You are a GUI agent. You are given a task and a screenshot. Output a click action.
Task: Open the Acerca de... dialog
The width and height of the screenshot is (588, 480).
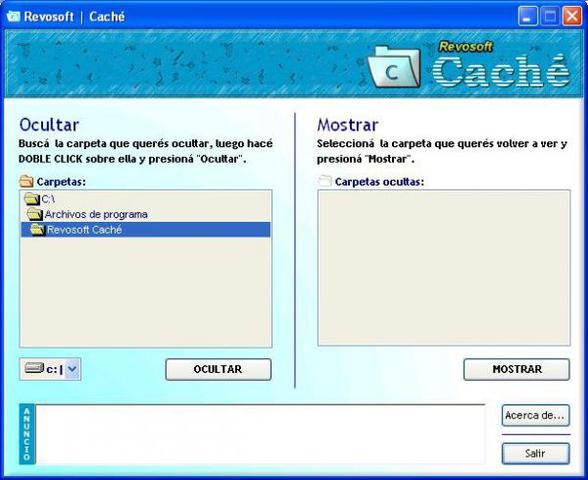536,415
